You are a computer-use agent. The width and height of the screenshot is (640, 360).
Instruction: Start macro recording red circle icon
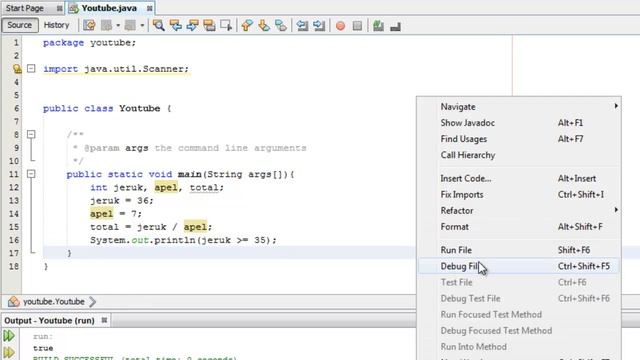pyautogui.click(x=340, y=26)
